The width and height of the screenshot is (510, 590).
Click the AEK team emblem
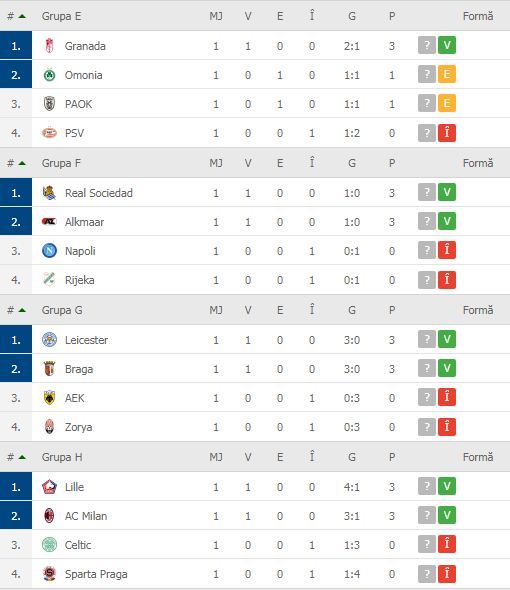tap(49, 398)
